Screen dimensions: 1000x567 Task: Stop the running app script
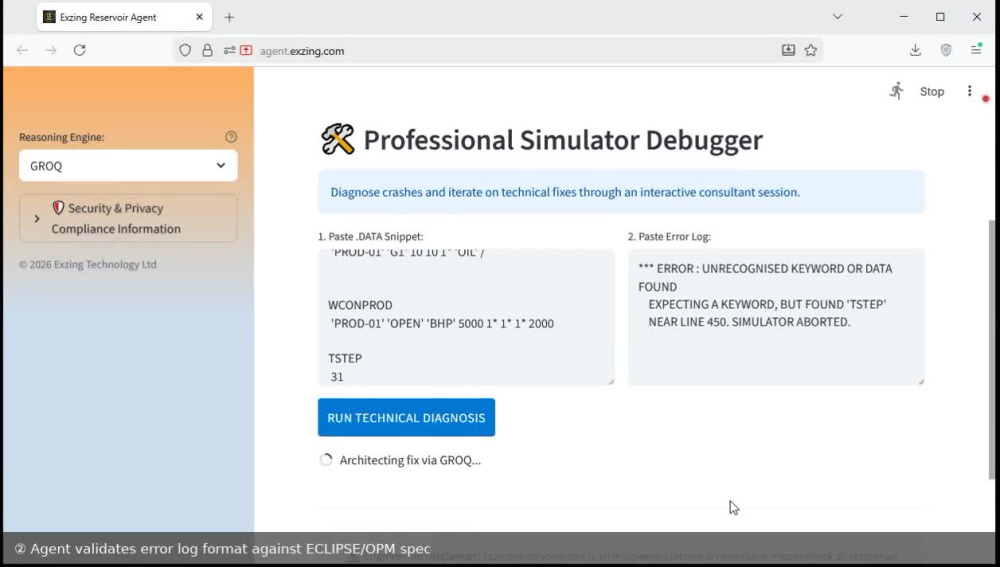(x=932, y=92)
